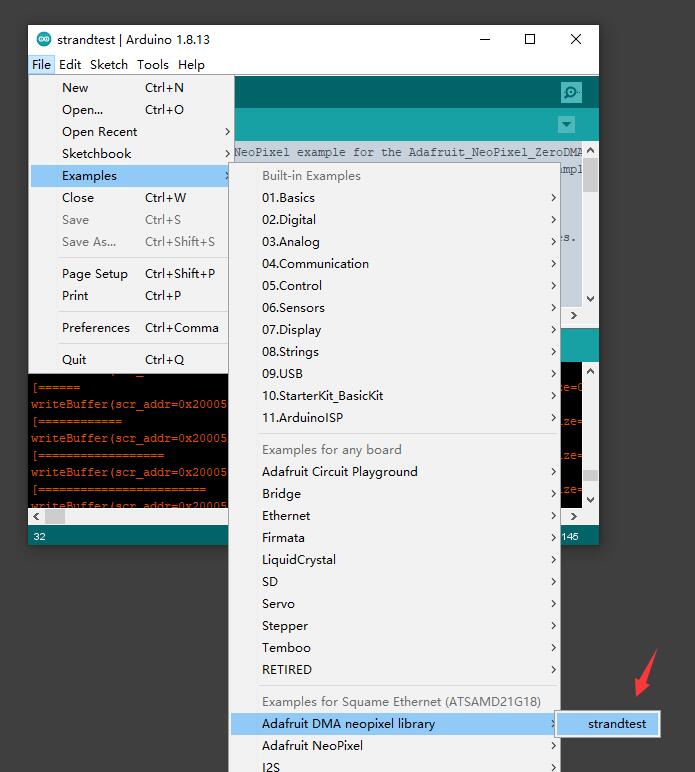This screenshot has width=695, height=772.
Task: Open the Sketch menu
Action: (109, 64)
